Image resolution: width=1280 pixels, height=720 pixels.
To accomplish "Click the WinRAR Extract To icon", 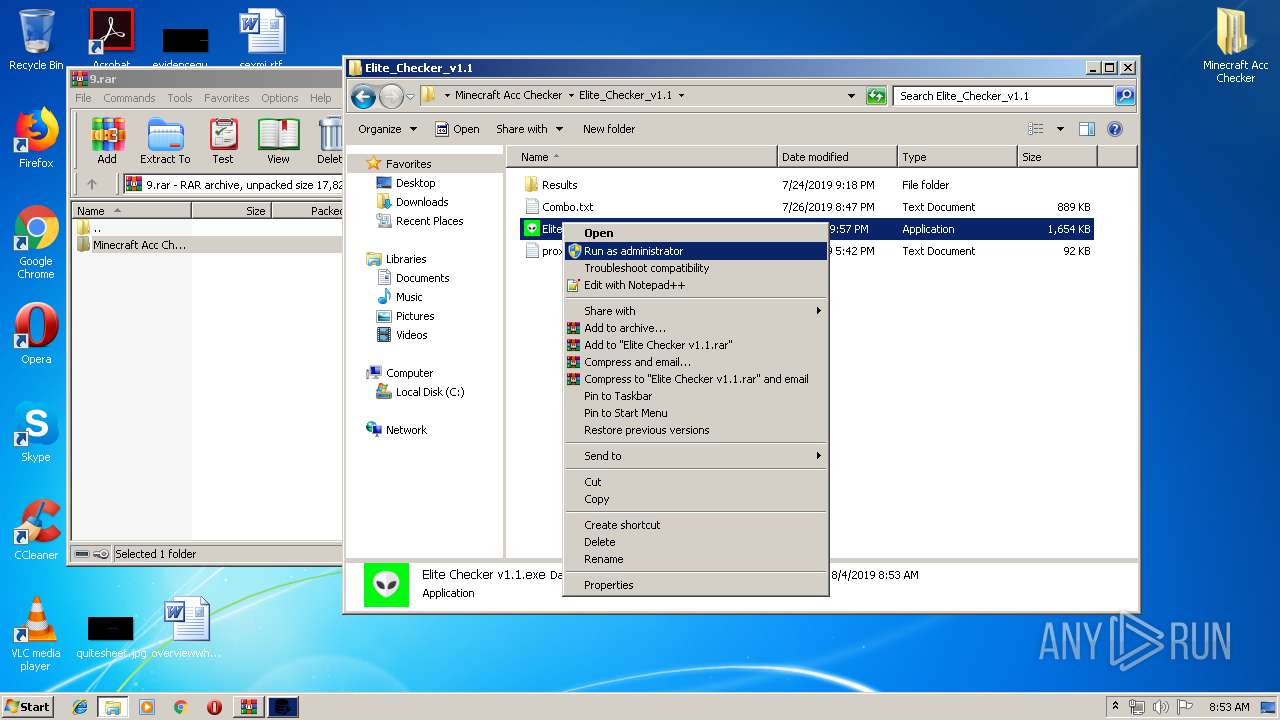I will 165,140.
